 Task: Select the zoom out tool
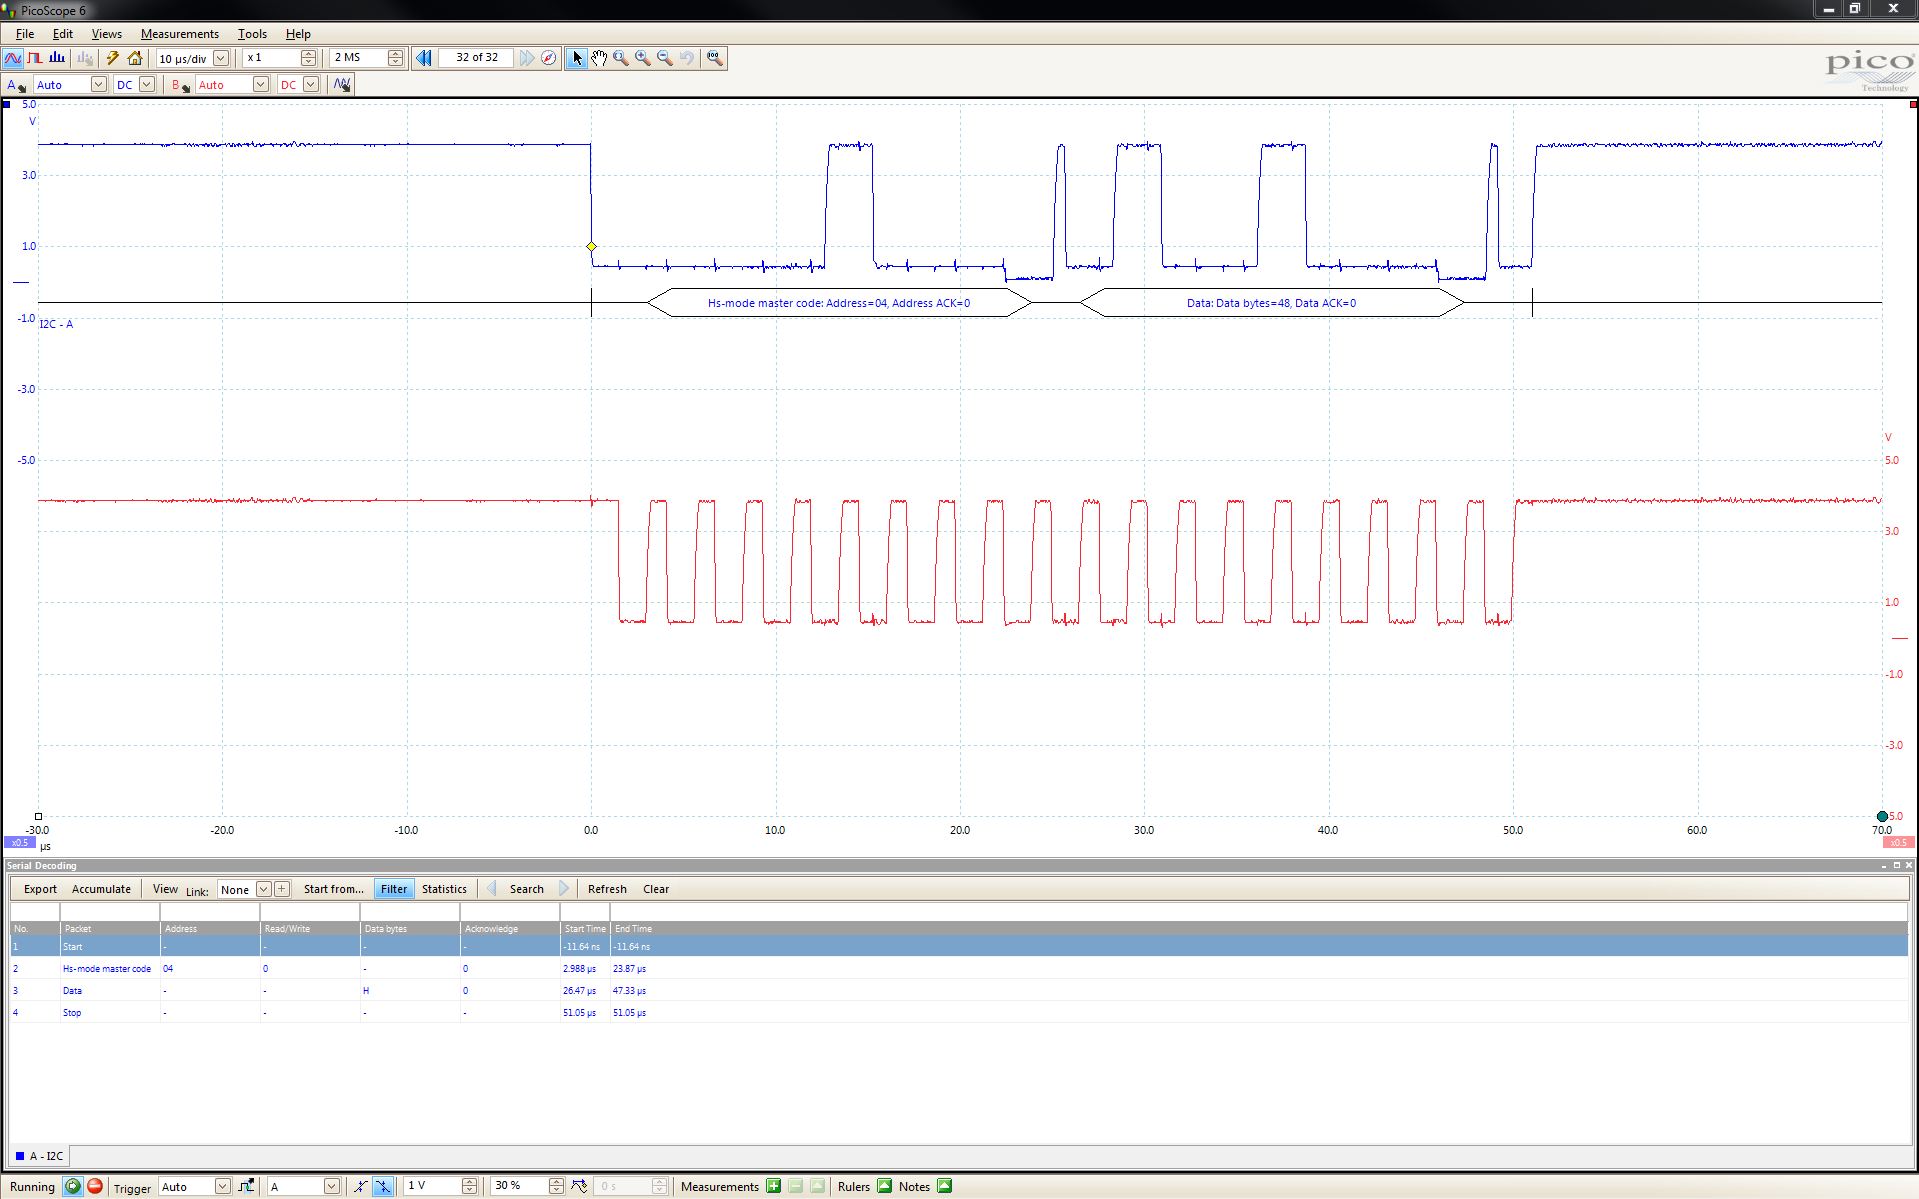click(665, 58)
